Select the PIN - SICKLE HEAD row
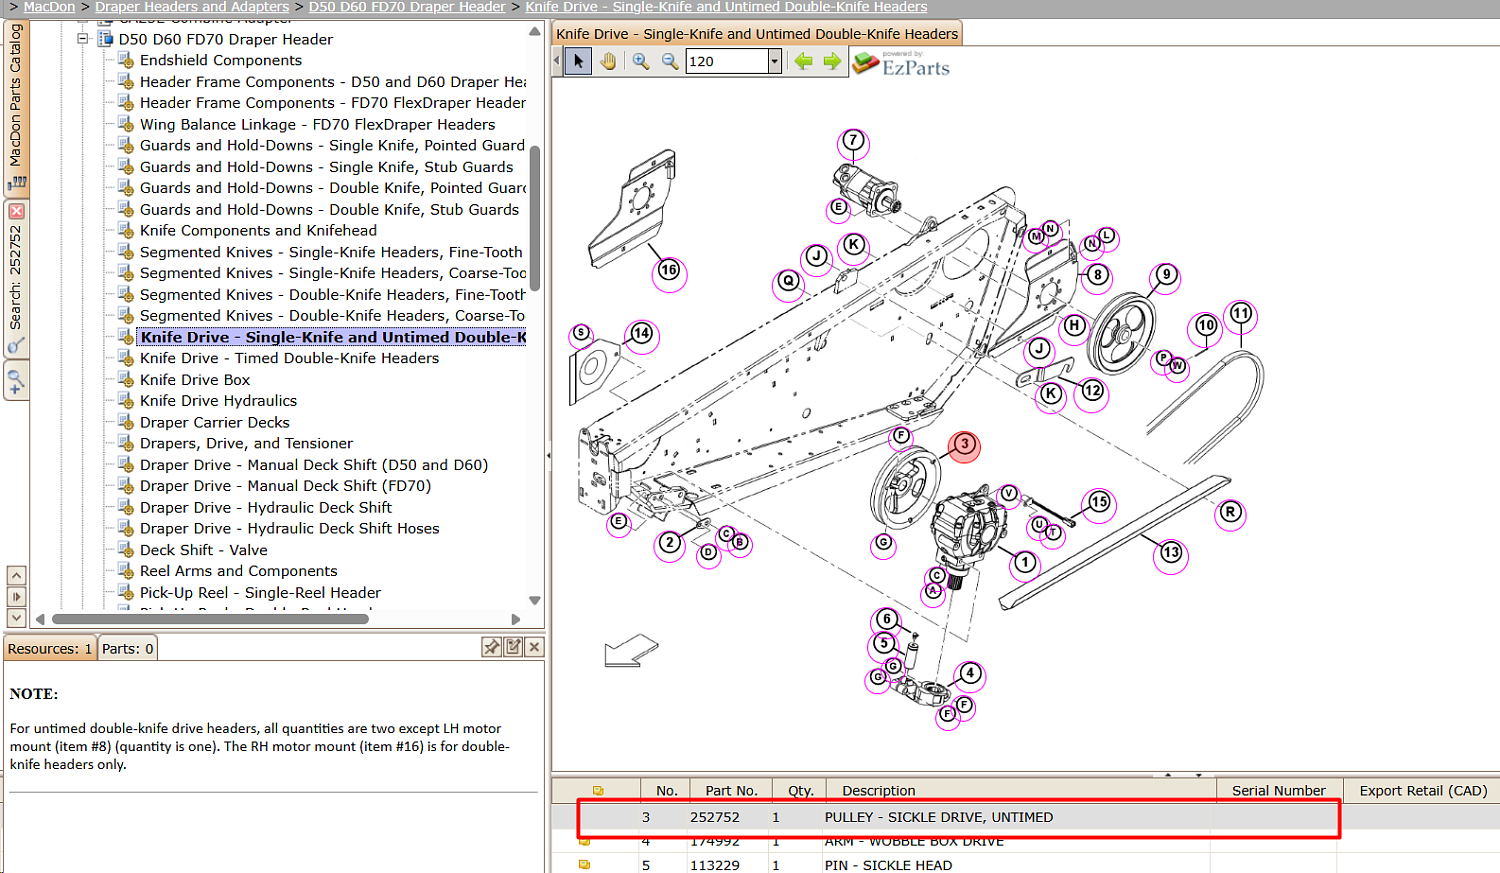The height and width of the screenshot is (873, 1500). point(1025,865)
